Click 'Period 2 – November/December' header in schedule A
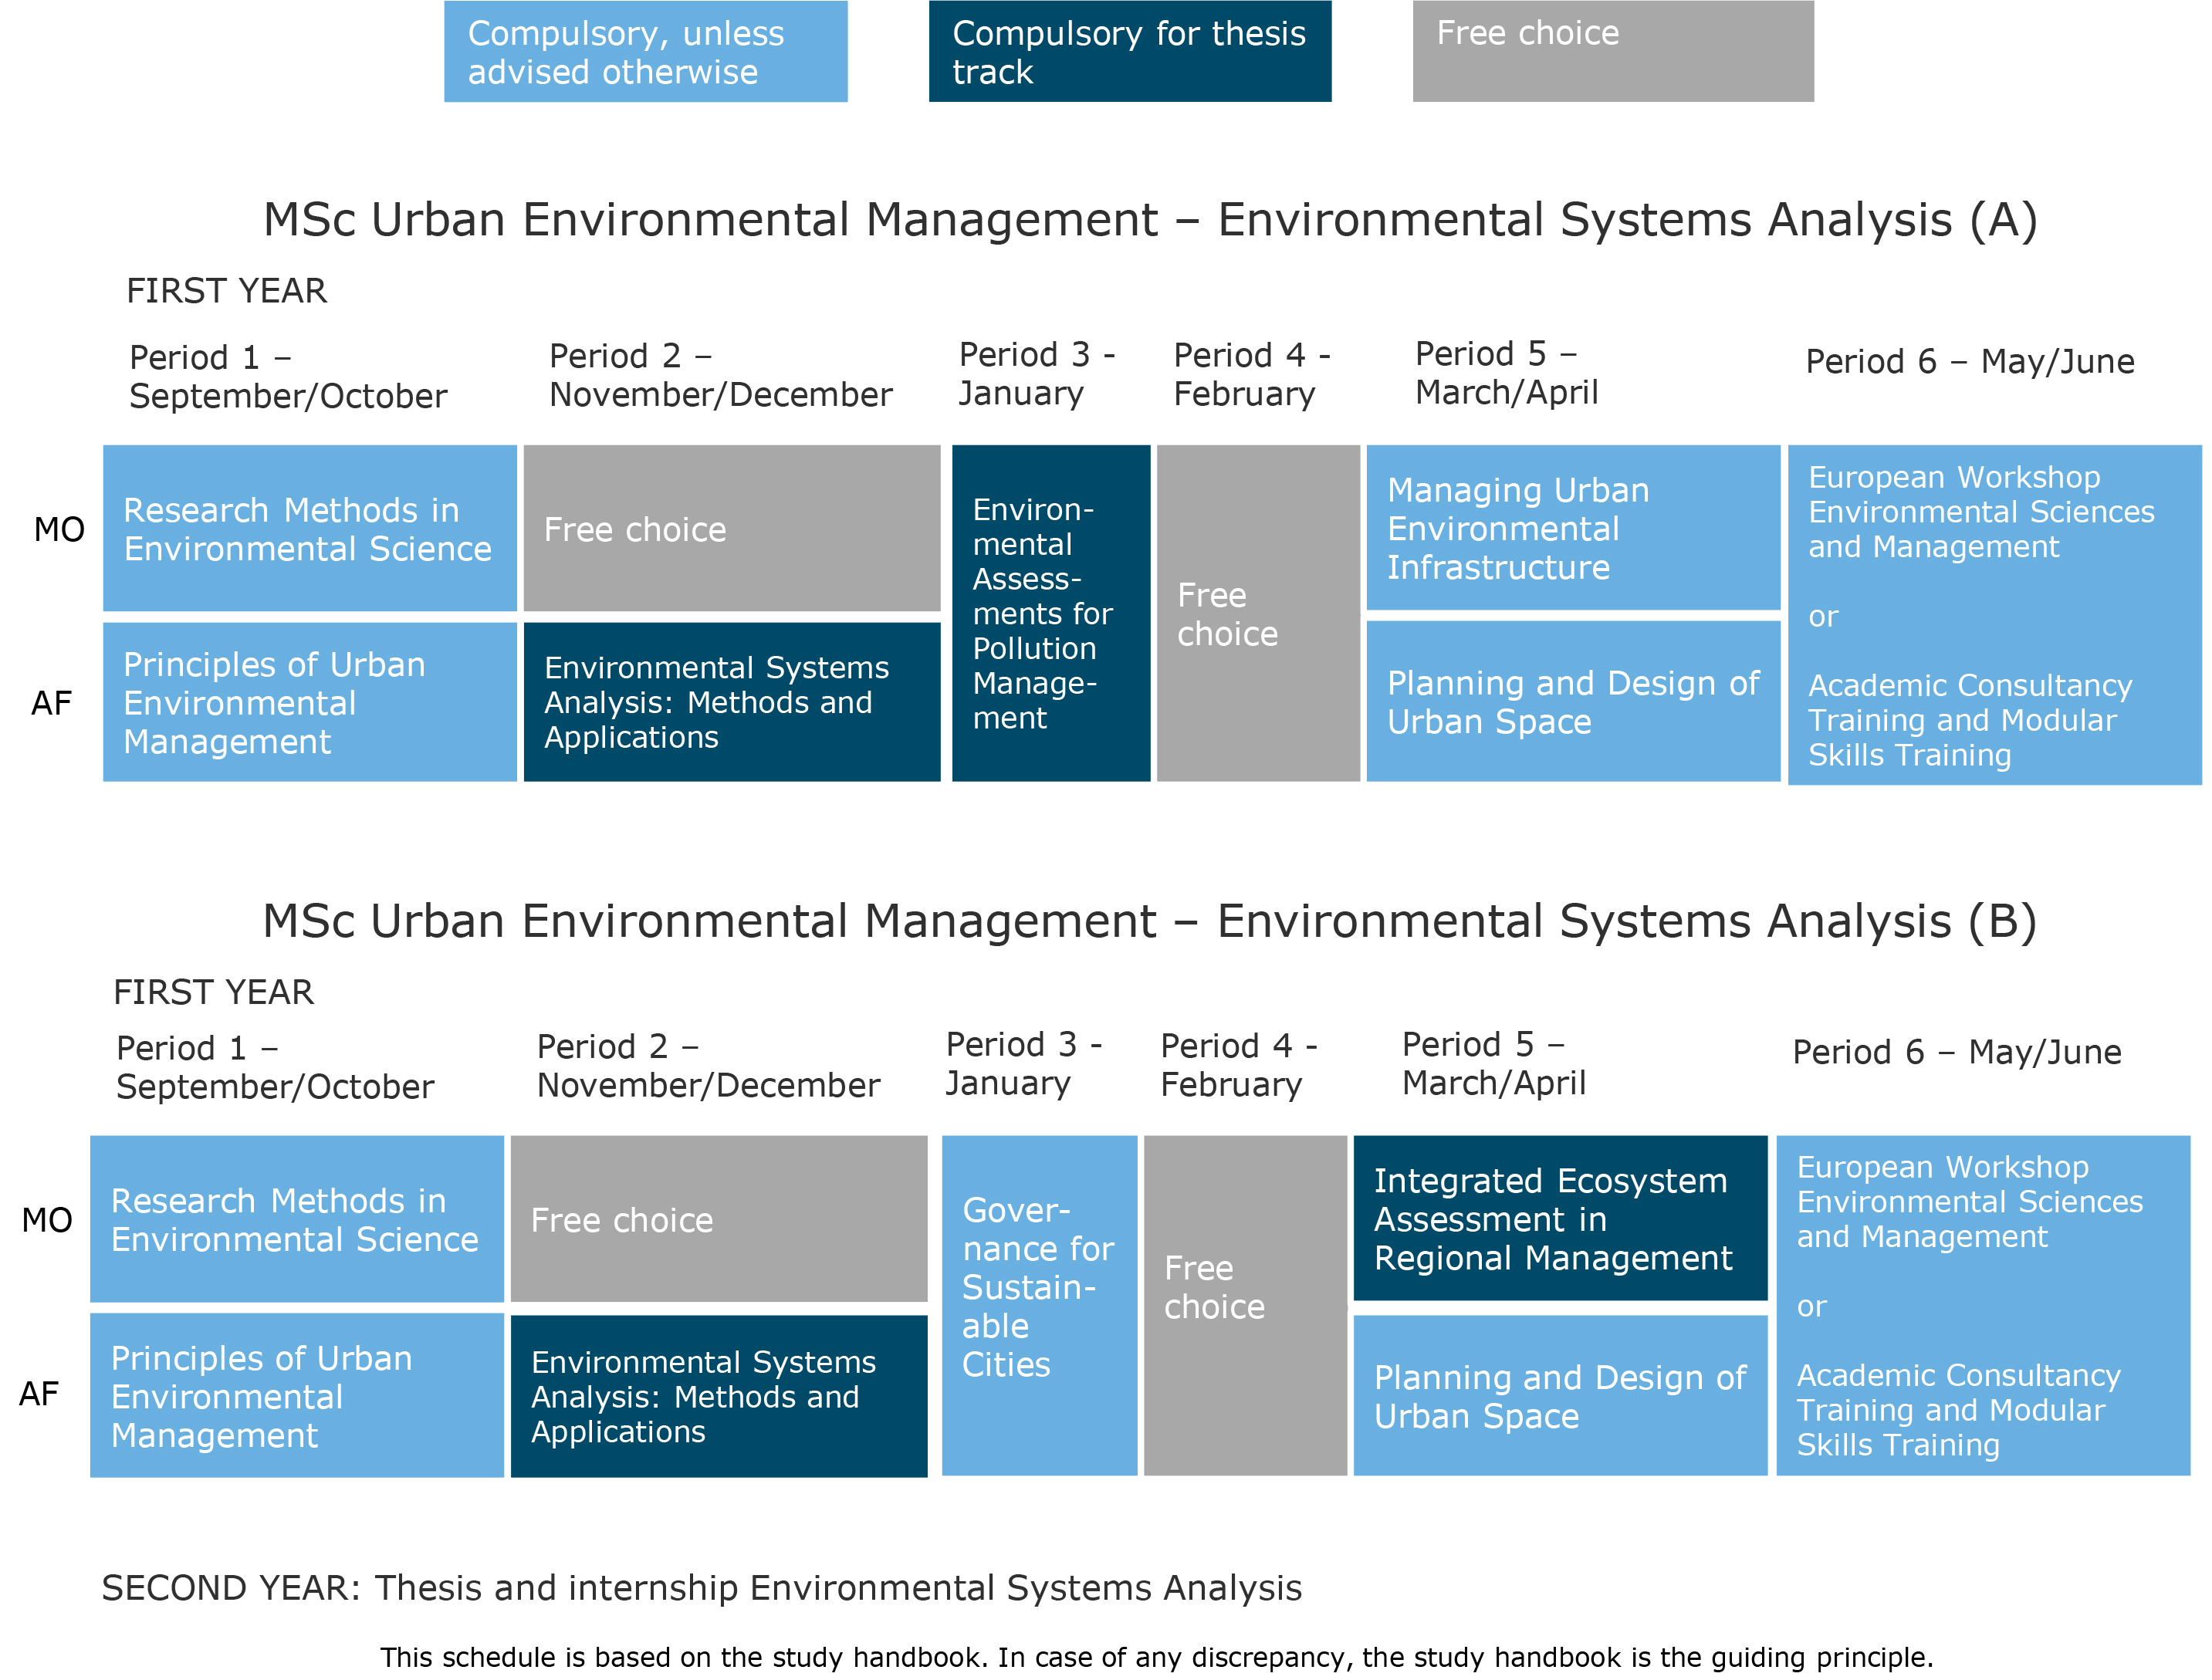 (720, 375)
